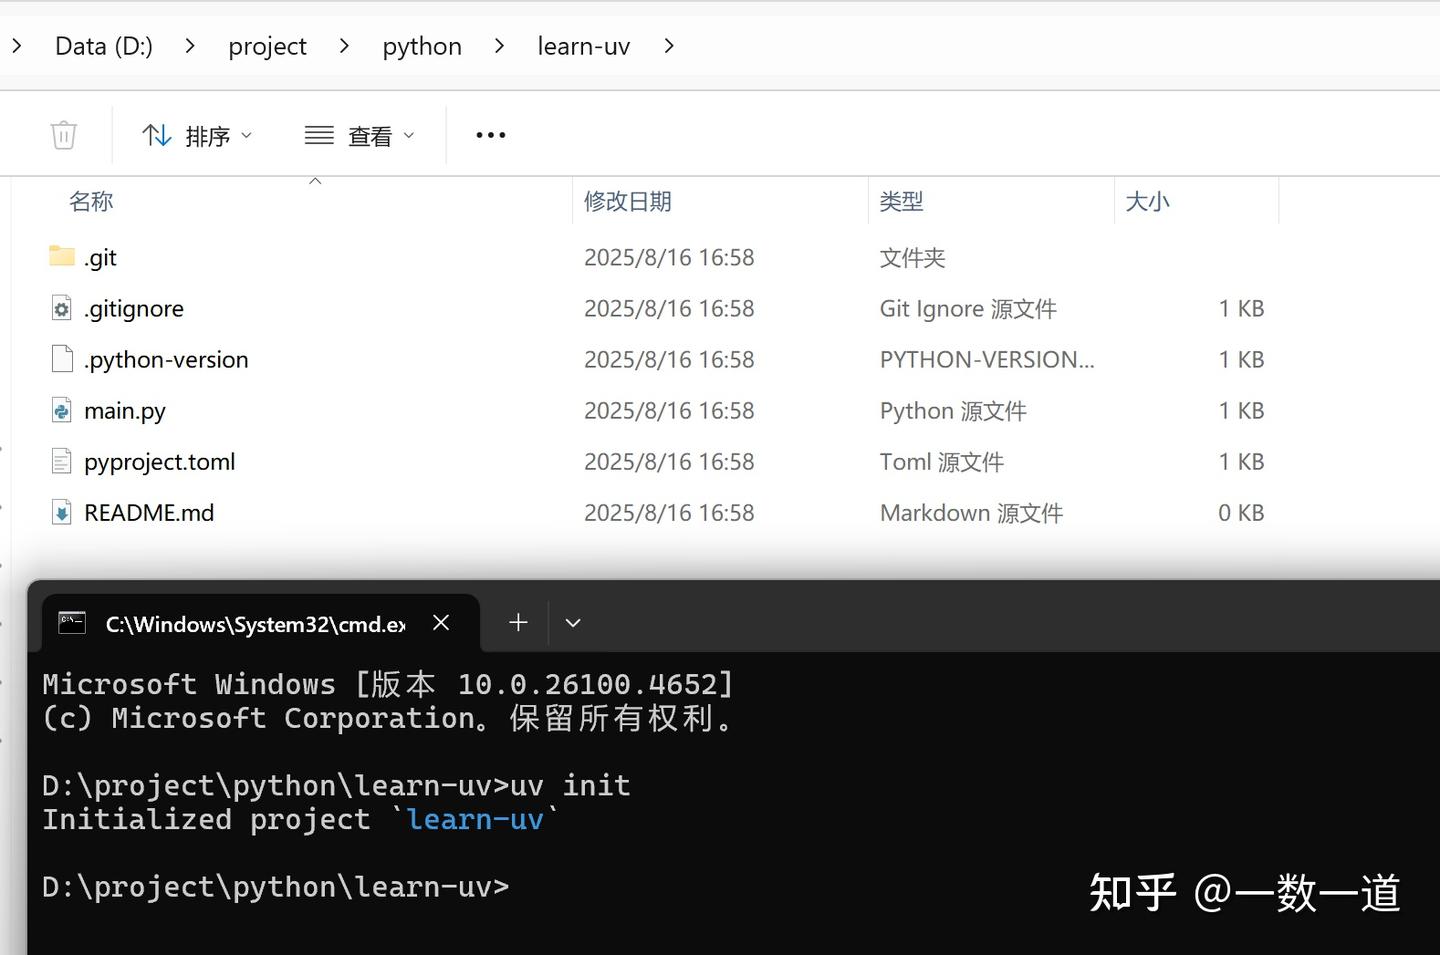
Task: Click the TOML file icon beside pyproject.toml
Action: pyautogui.click(x=61, y=461)
